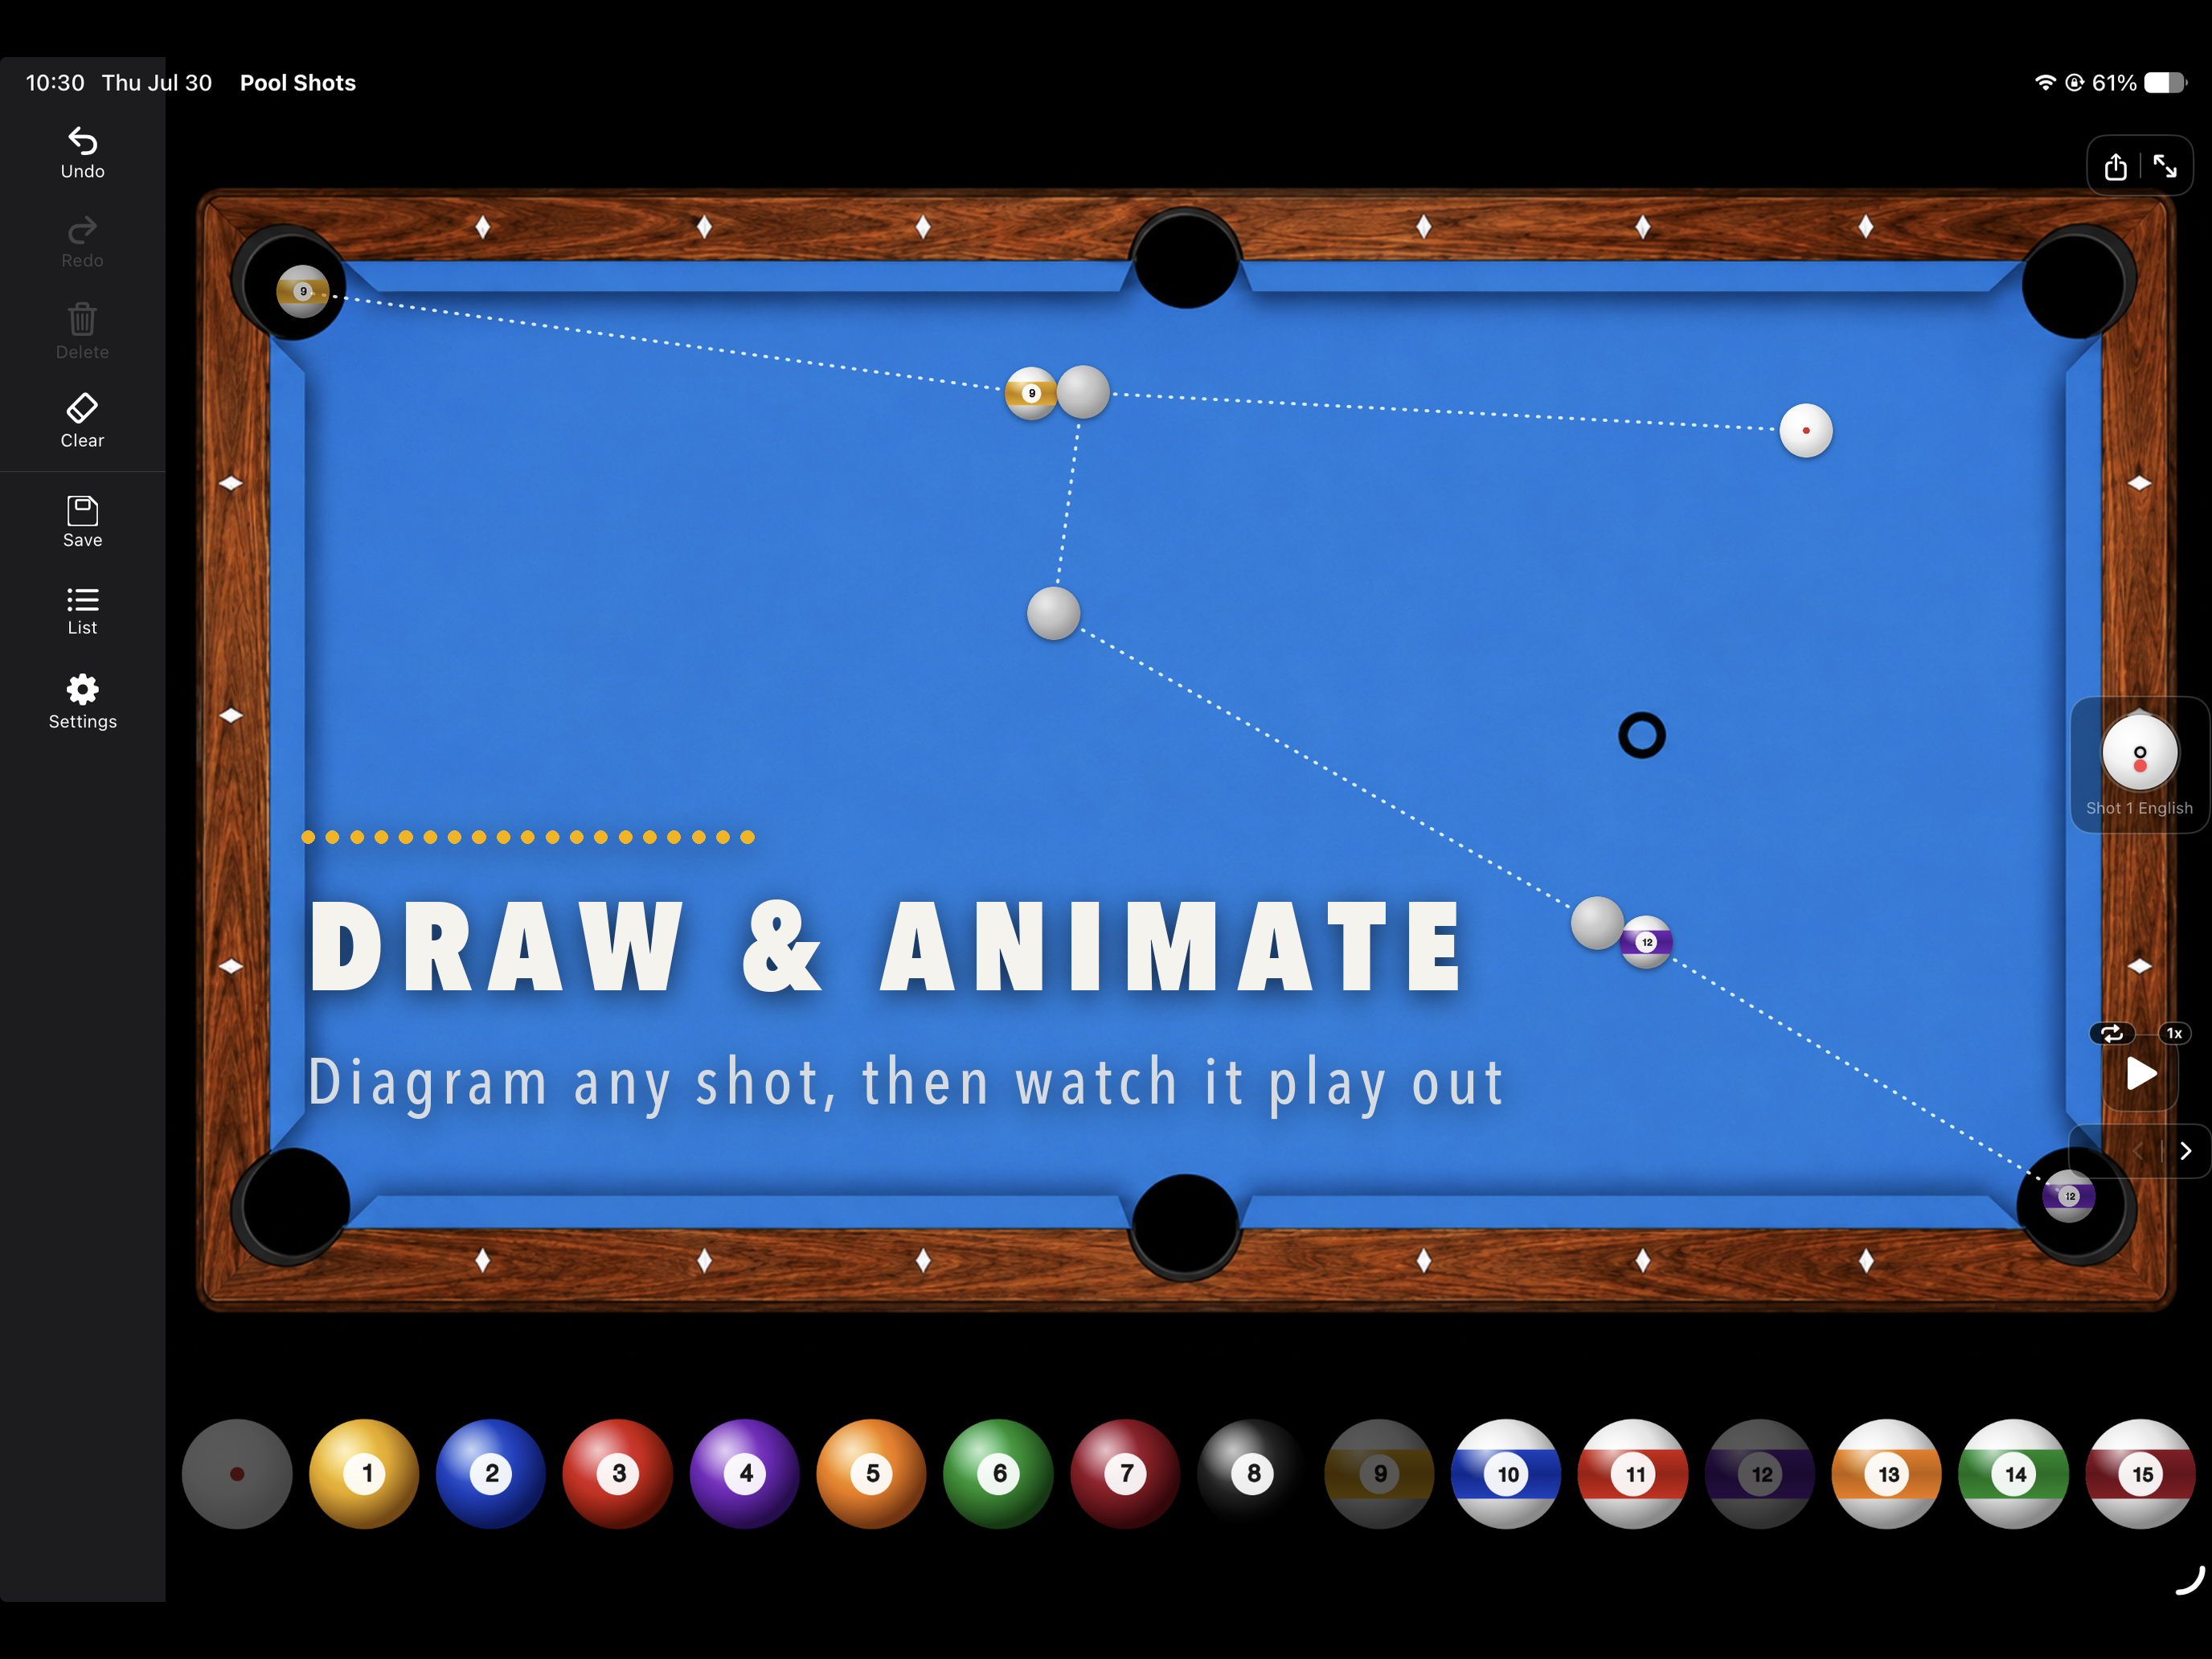Share the diagram via share icon

[x=2115, y=166]
